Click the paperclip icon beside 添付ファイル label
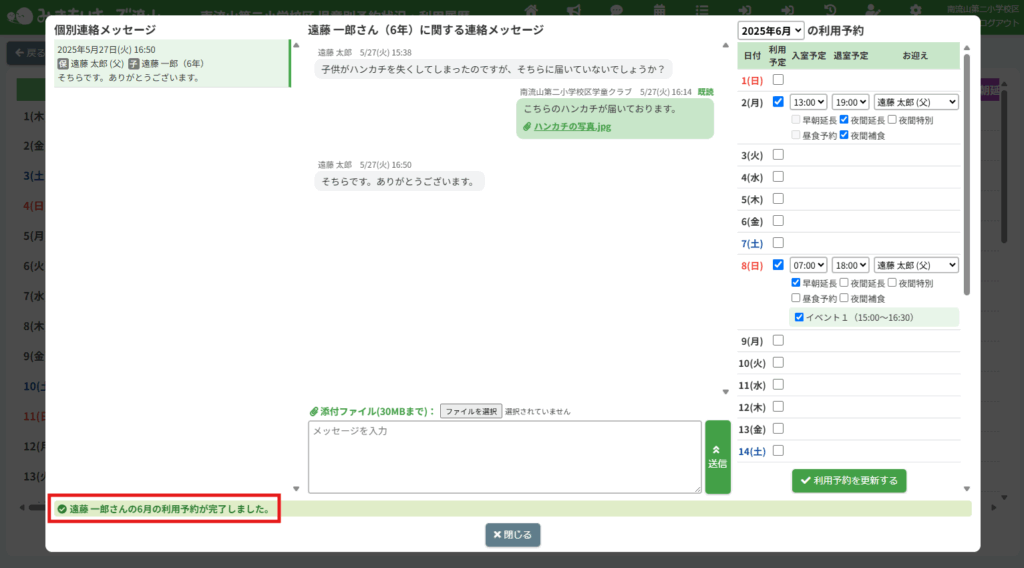The image size is (1024, 568). tap(313, 411)
